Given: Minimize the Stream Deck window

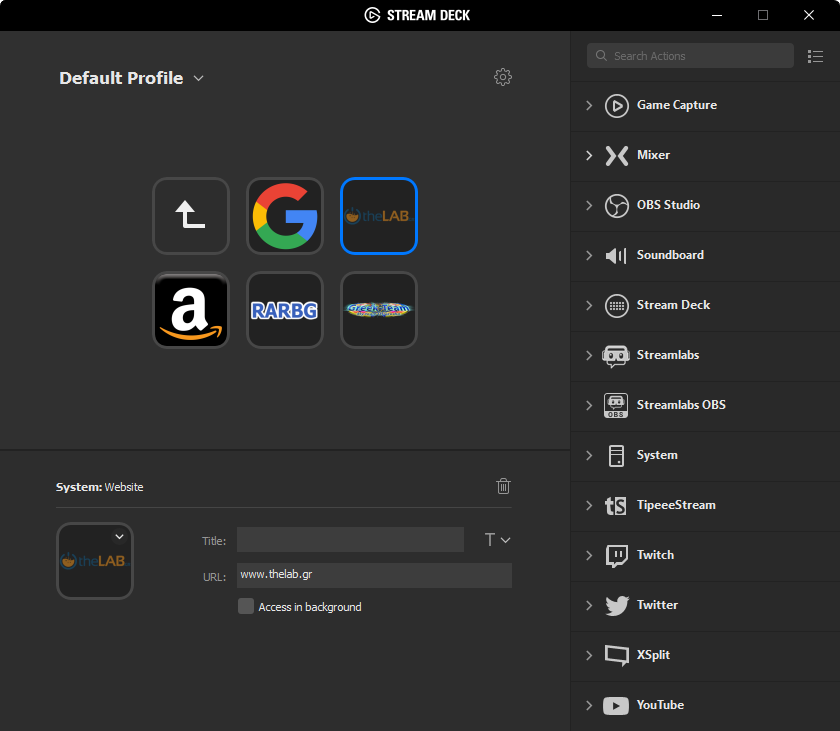Looking at the screenshot, I should pyautogui.click(x=717, y=15).
